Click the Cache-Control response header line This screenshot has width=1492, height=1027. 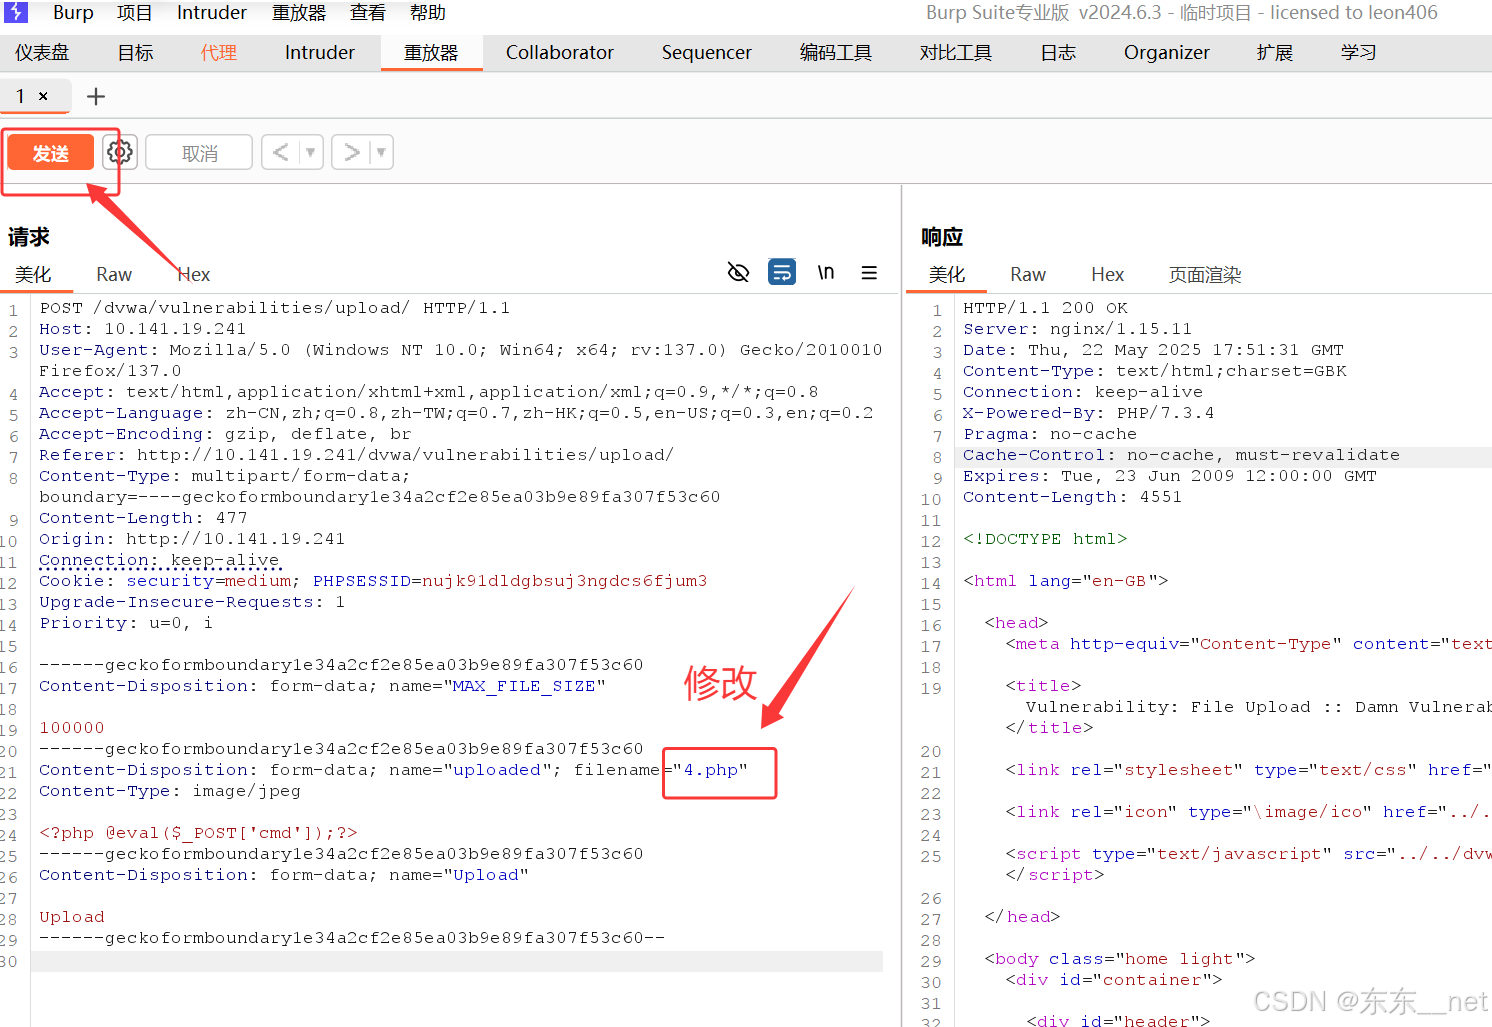[x=1181, y=455]
